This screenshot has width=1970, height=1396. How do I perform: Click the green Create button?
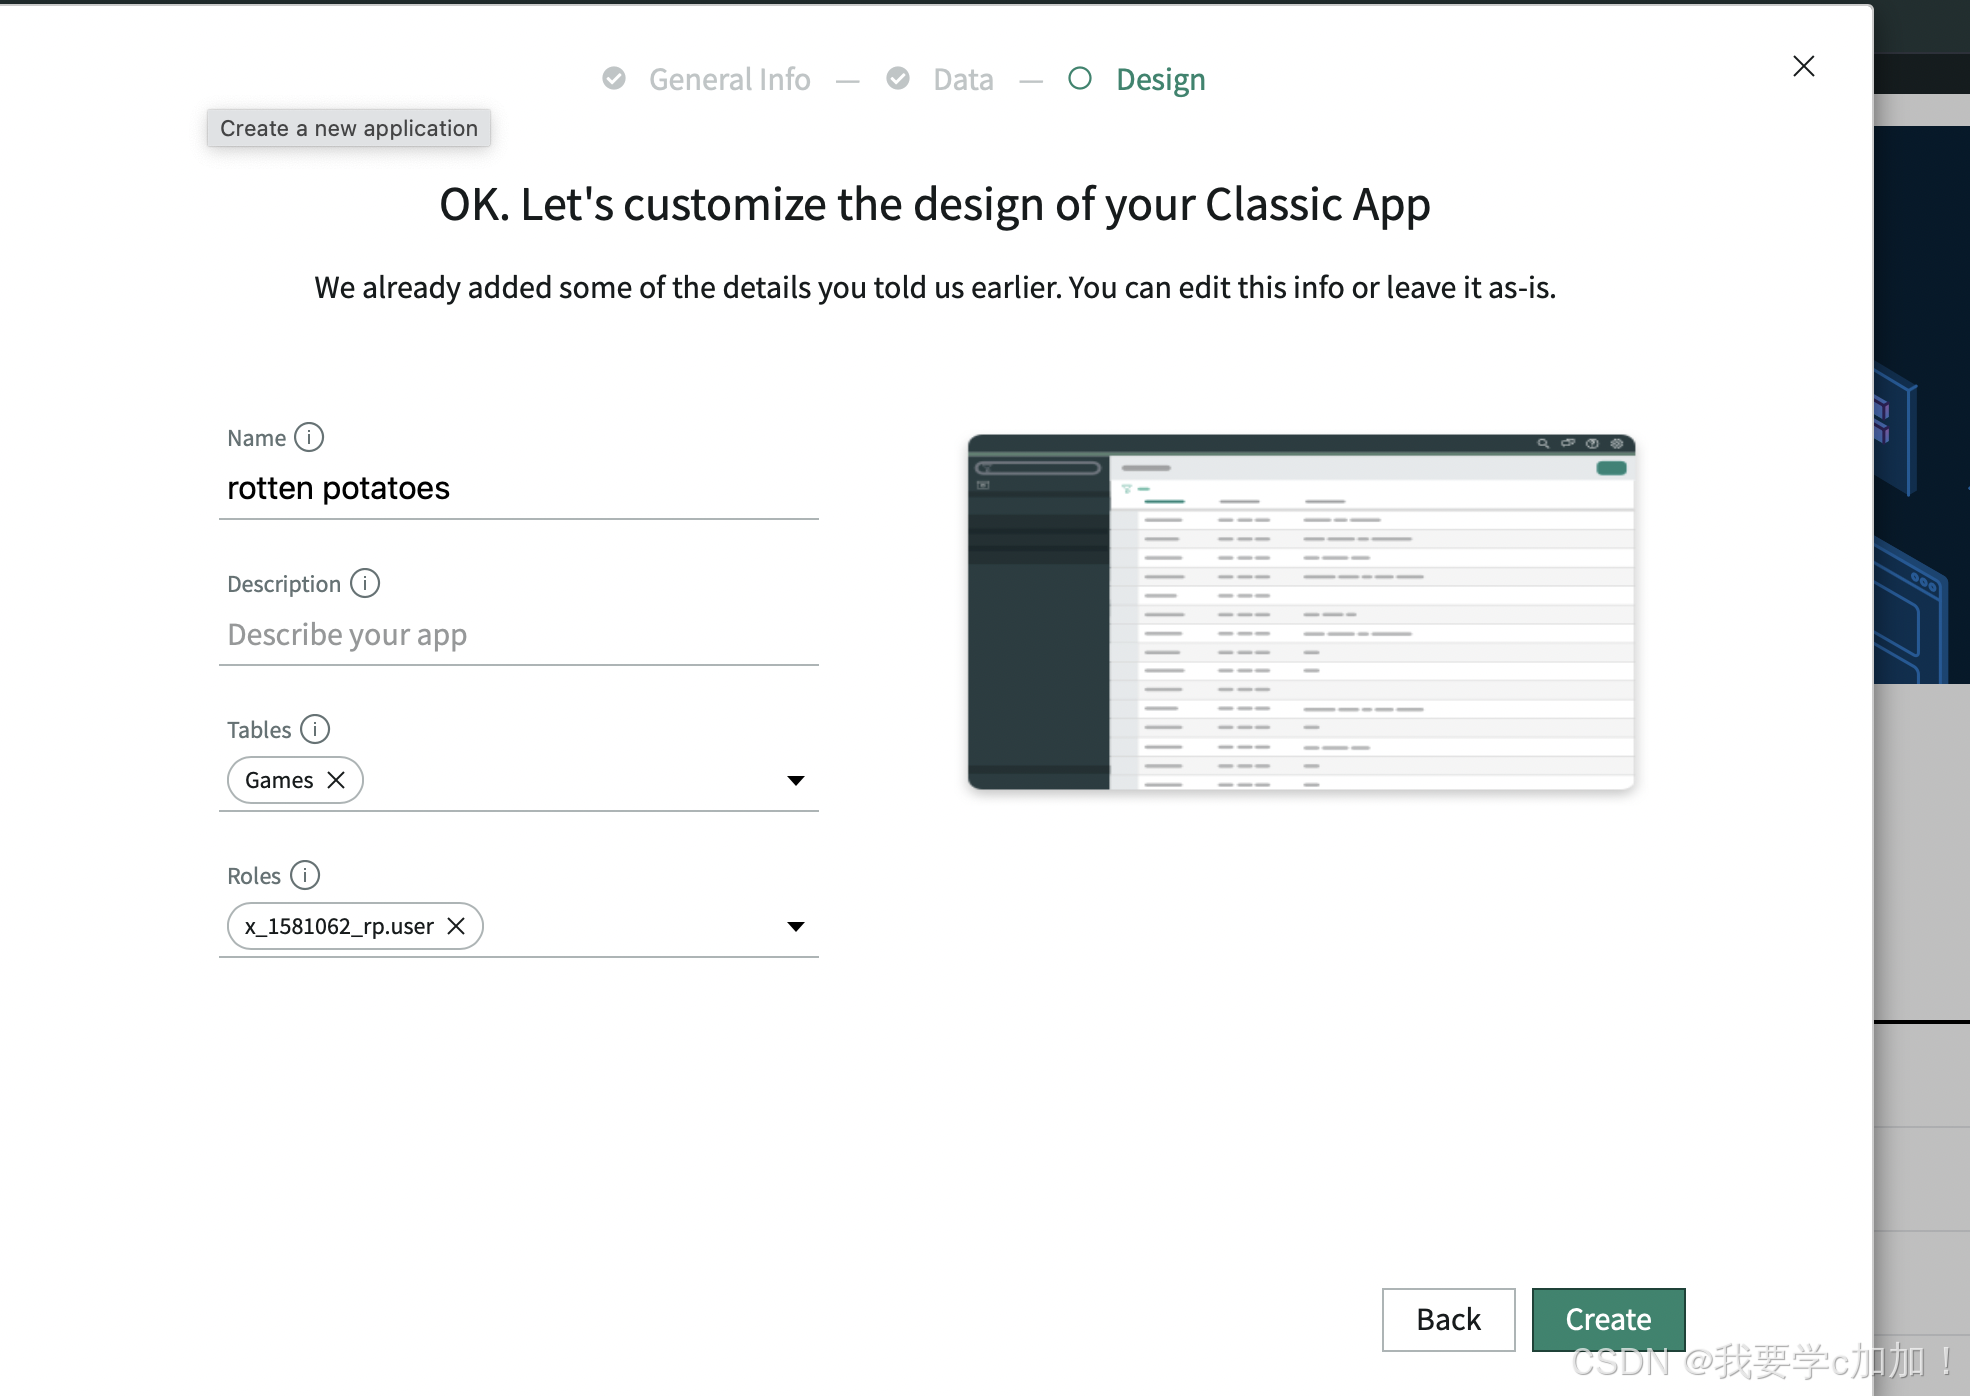pos(1608,1319)
